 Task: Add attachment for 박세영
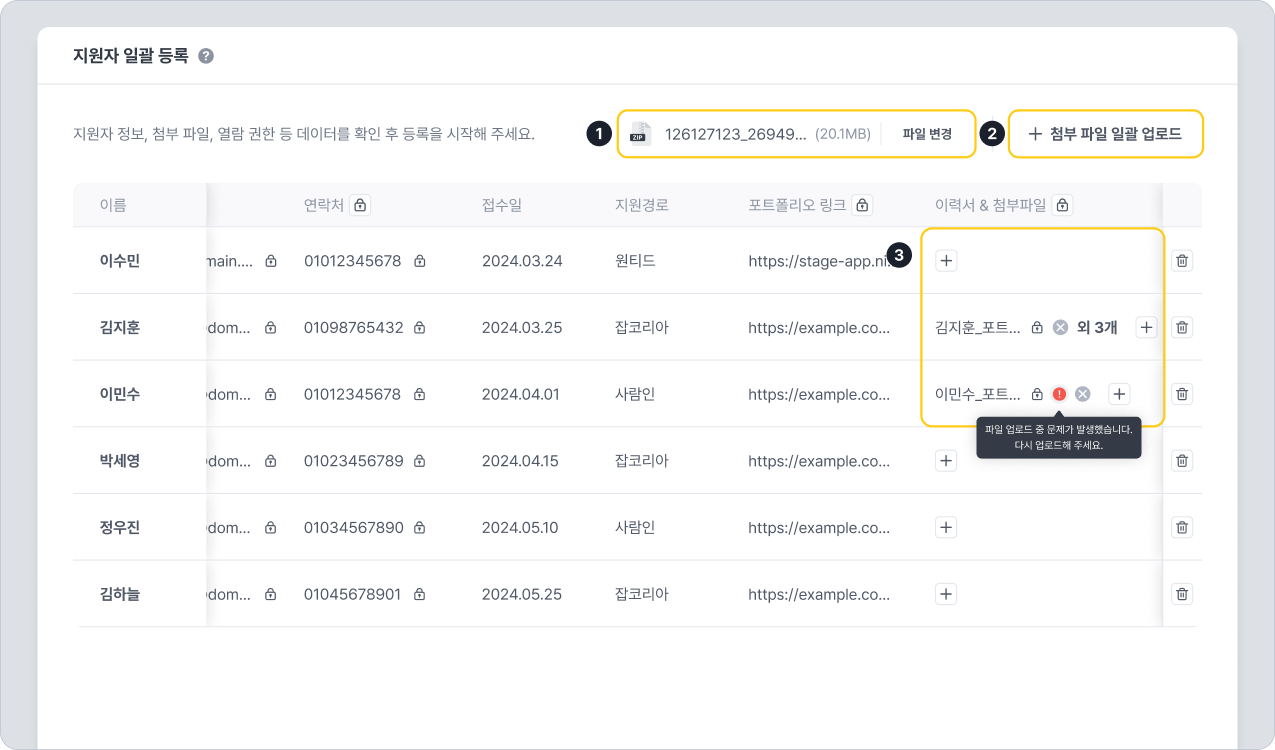pos(946,461)
